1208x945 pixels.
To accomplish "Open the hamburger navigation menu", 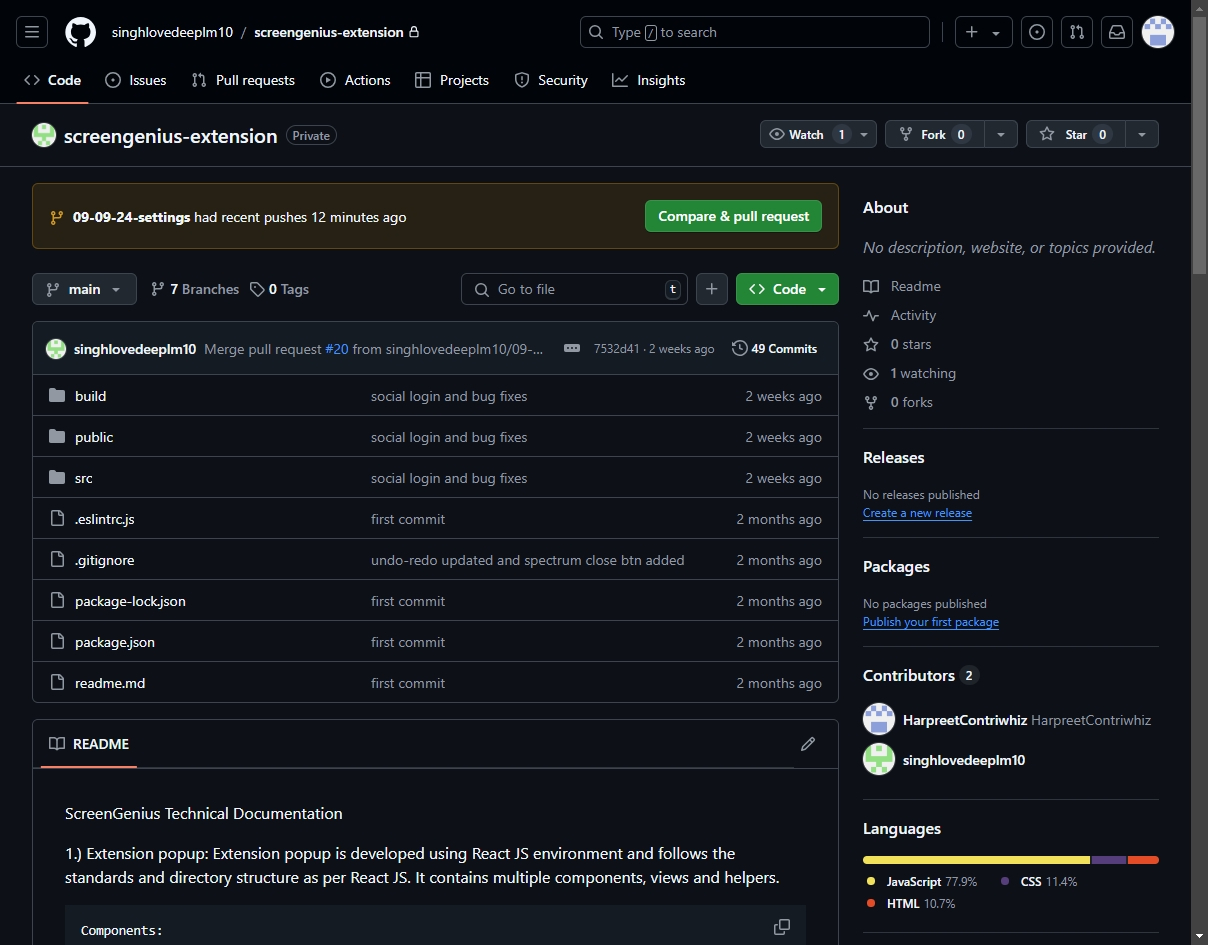I will [x=31, y=32].
